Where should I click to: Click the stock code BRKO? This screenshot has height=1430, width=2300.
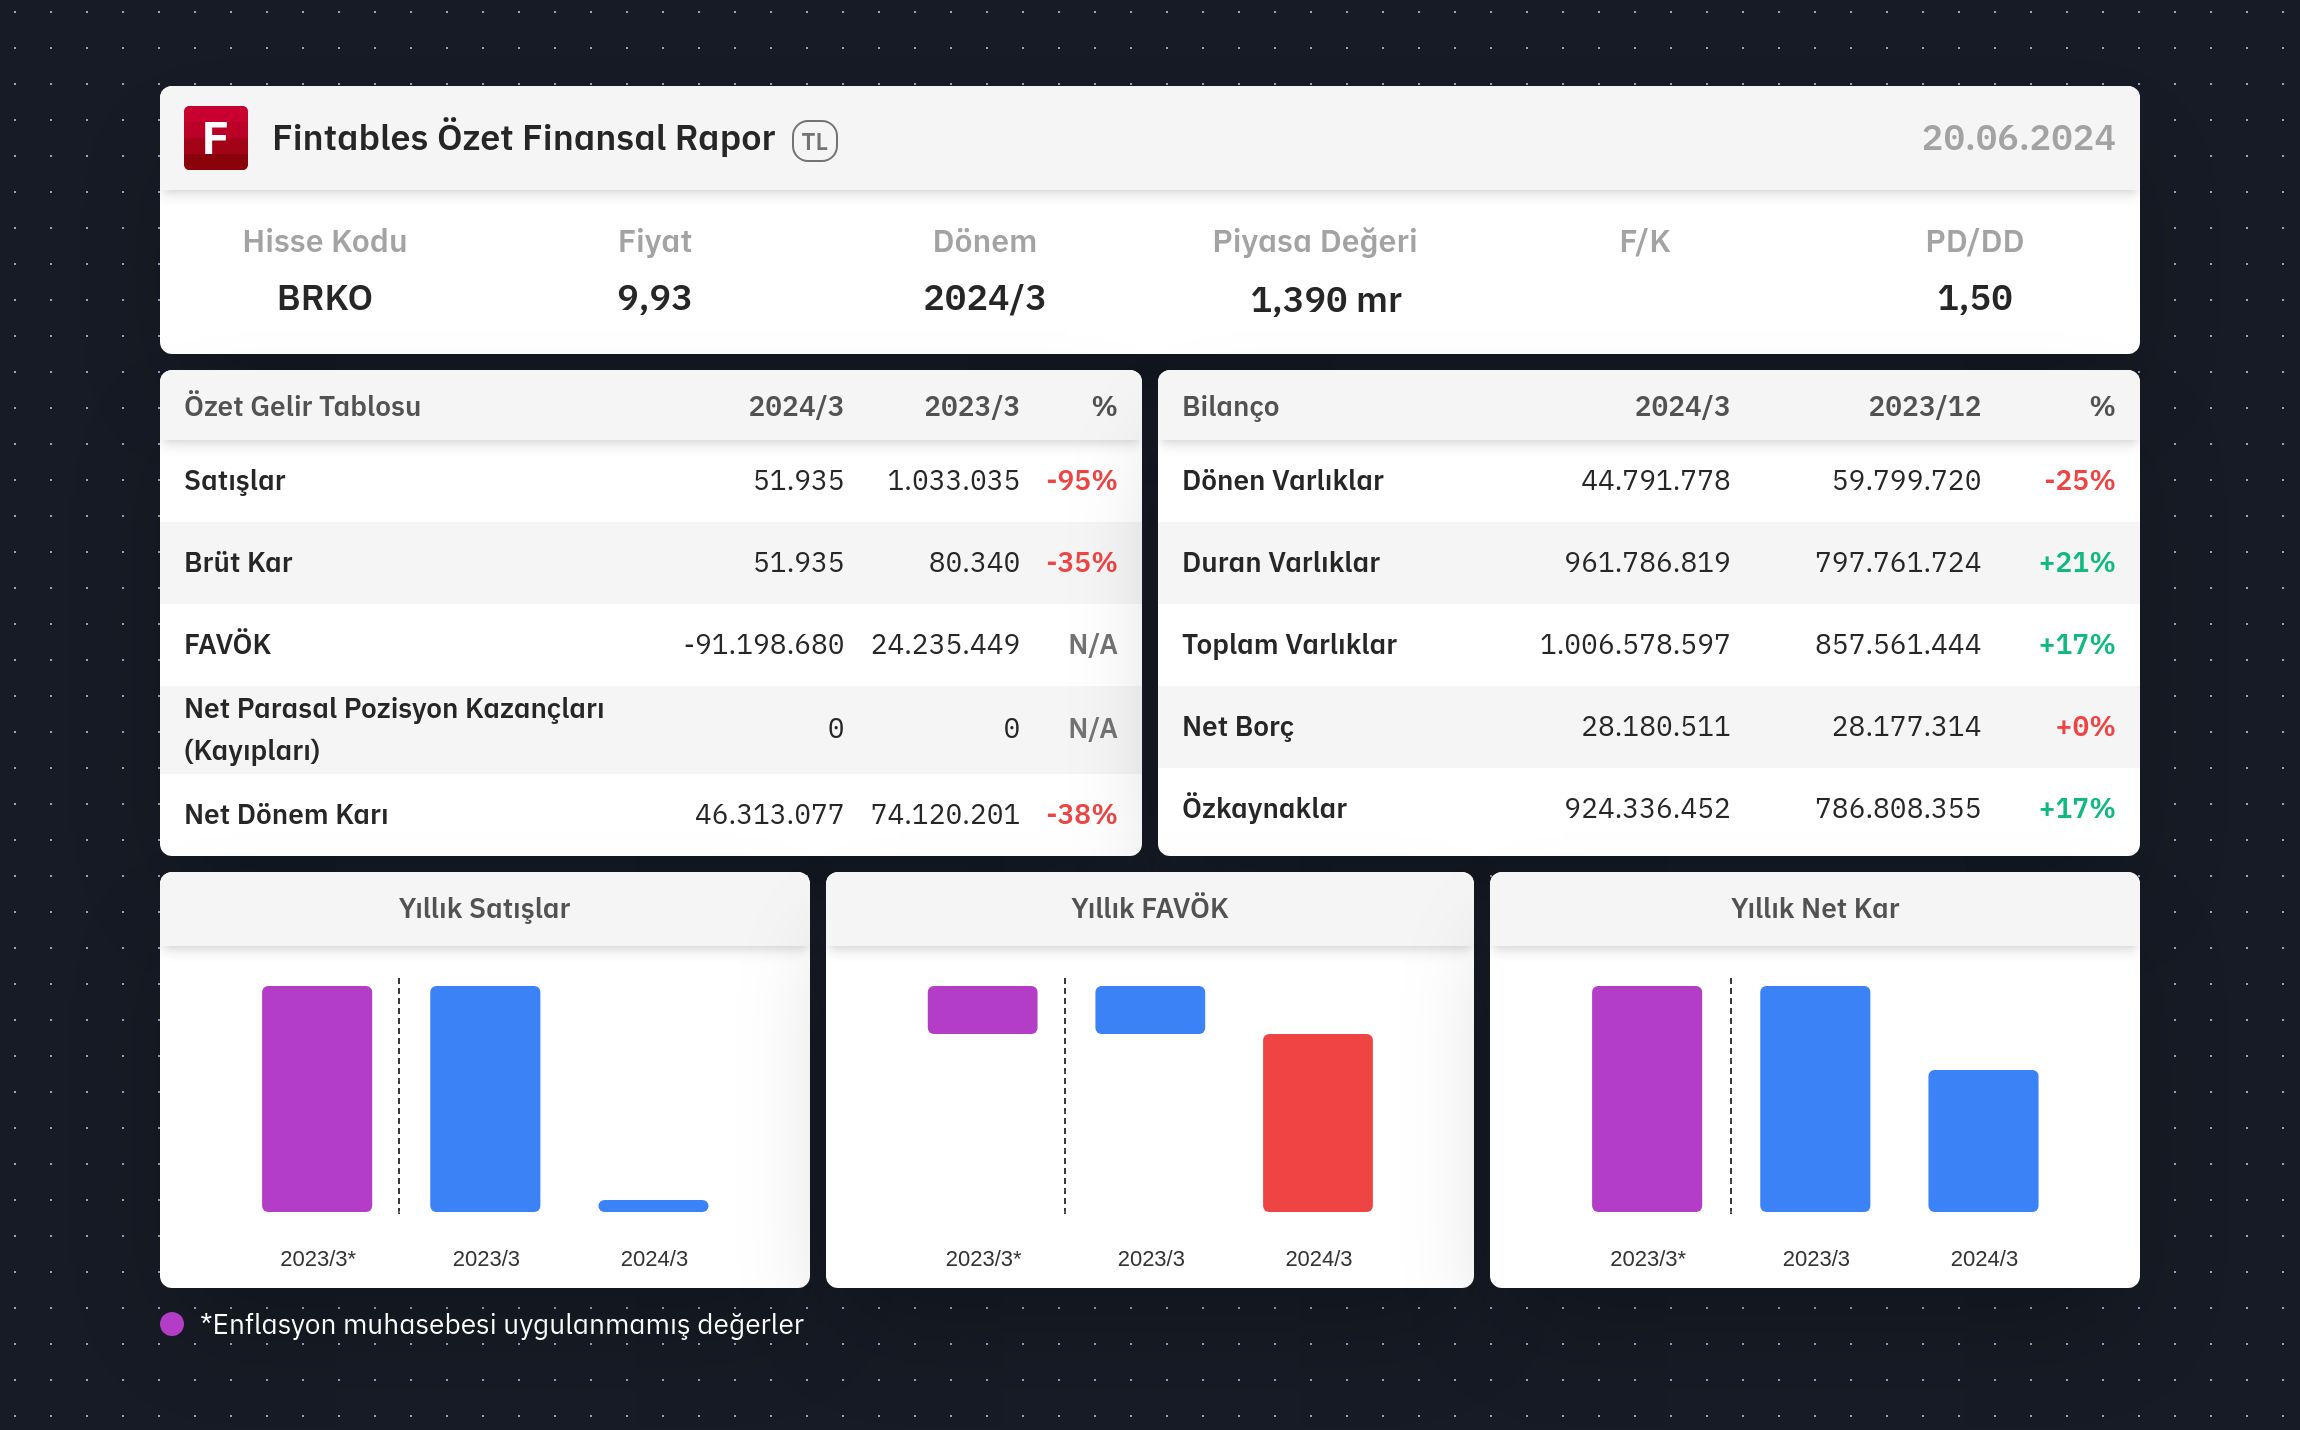pyautogui.click(x=325, y=298)
